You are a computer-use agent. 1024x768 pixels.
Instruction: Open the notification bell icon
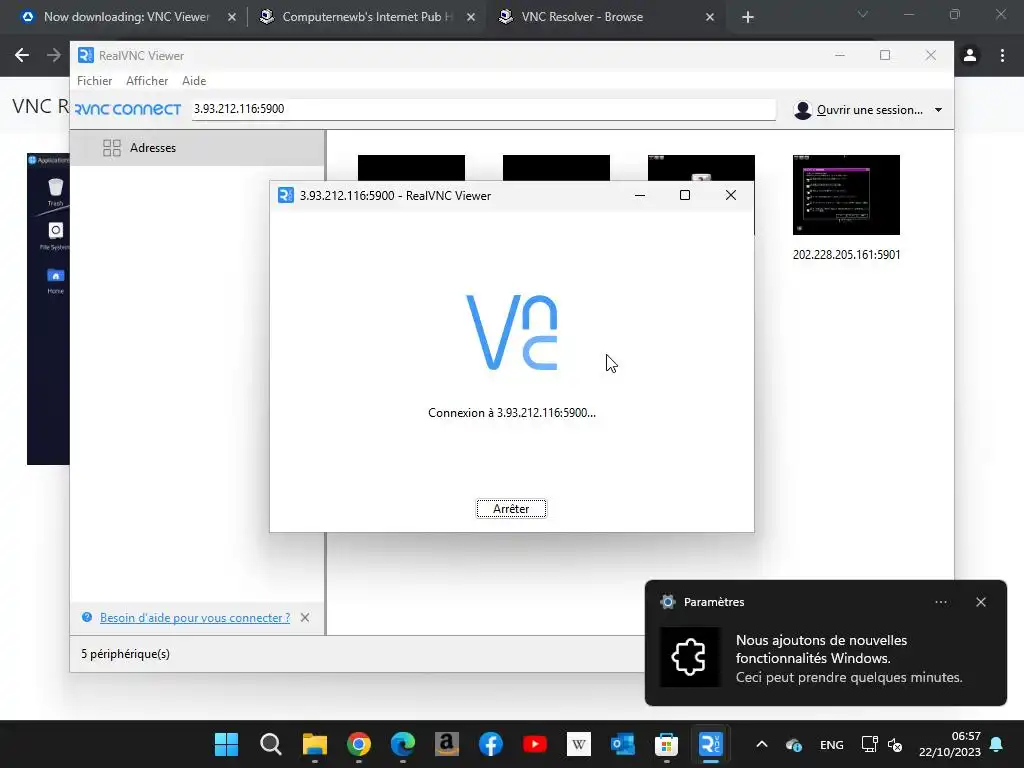pyautogui.click(x=997, y=744)
